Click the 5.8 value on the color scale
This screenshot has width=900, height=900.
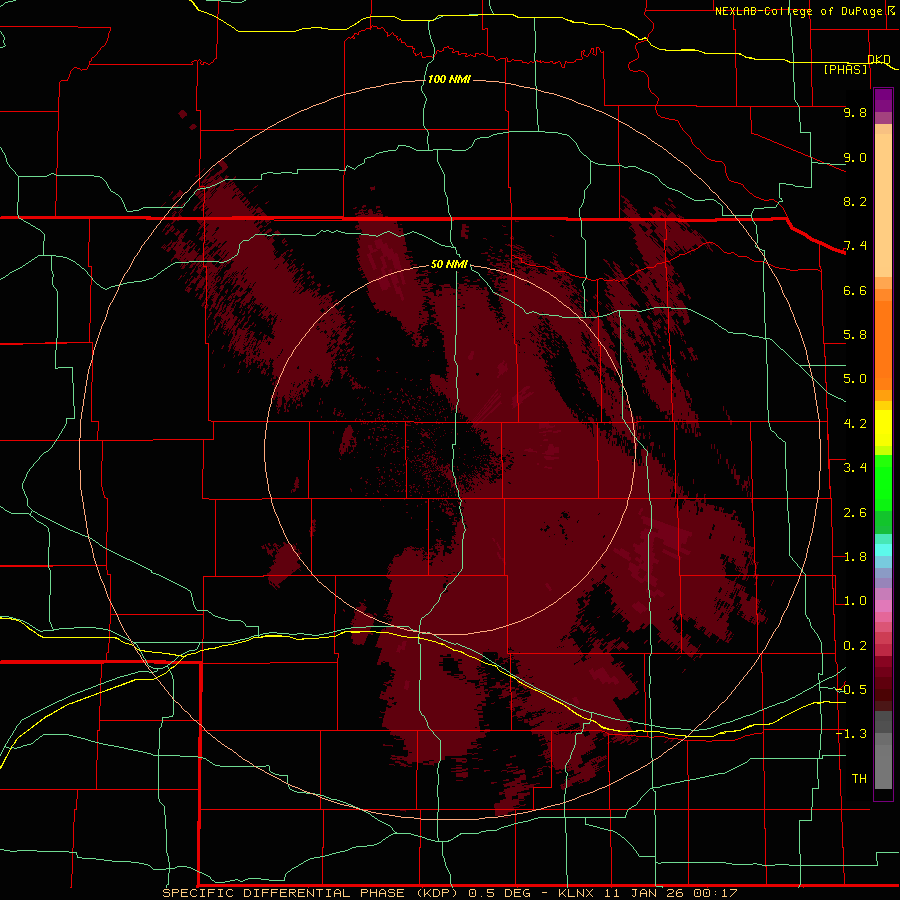[x=855, y=335]
